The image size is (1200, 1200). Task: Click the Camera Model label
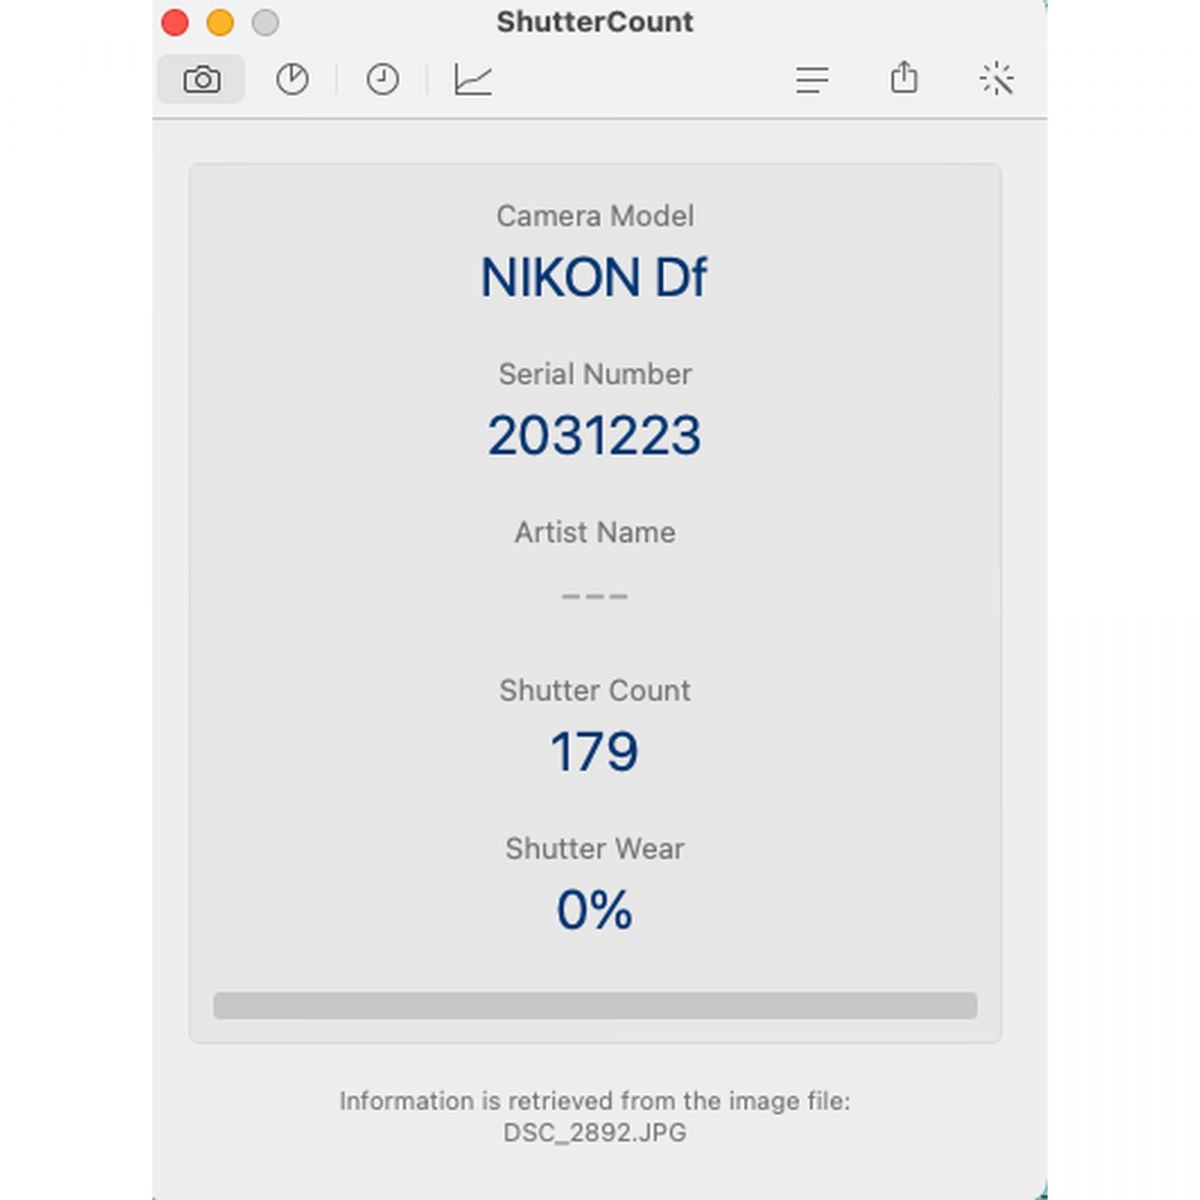click(595, 216)
